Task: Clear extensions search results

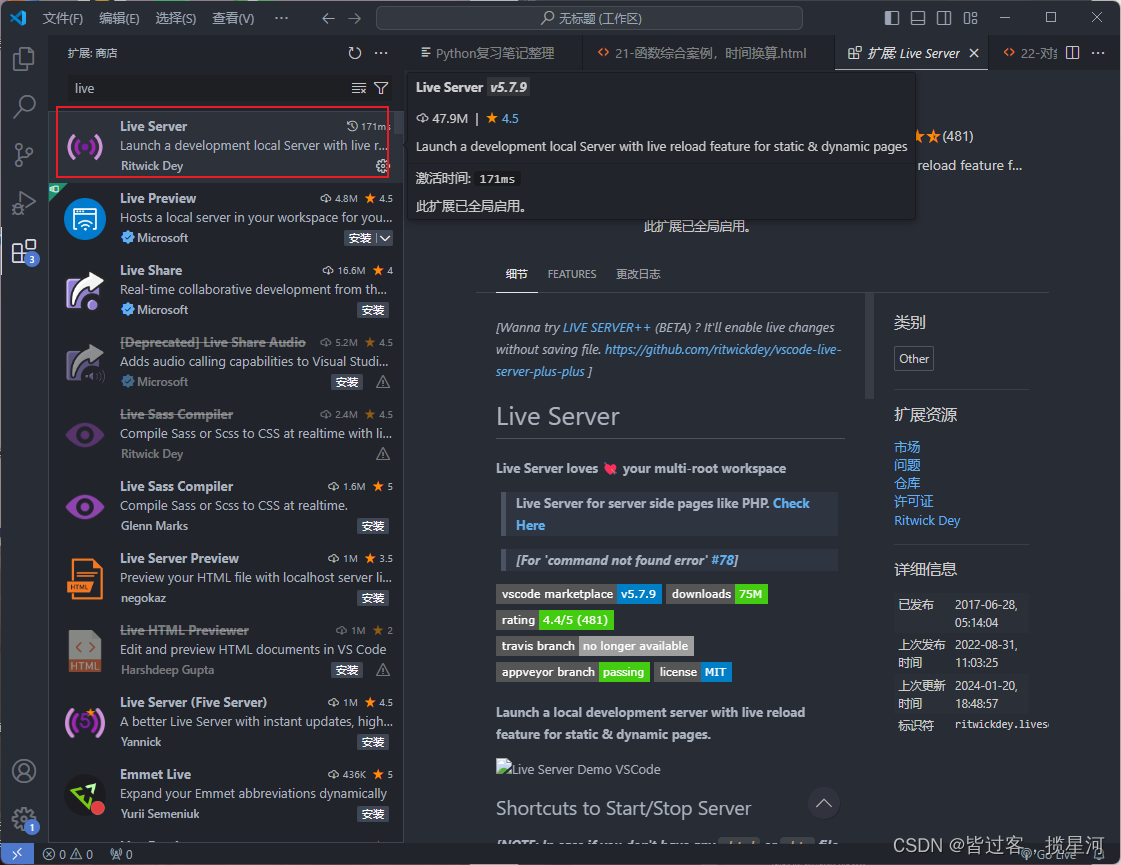Action: [359, 88]
